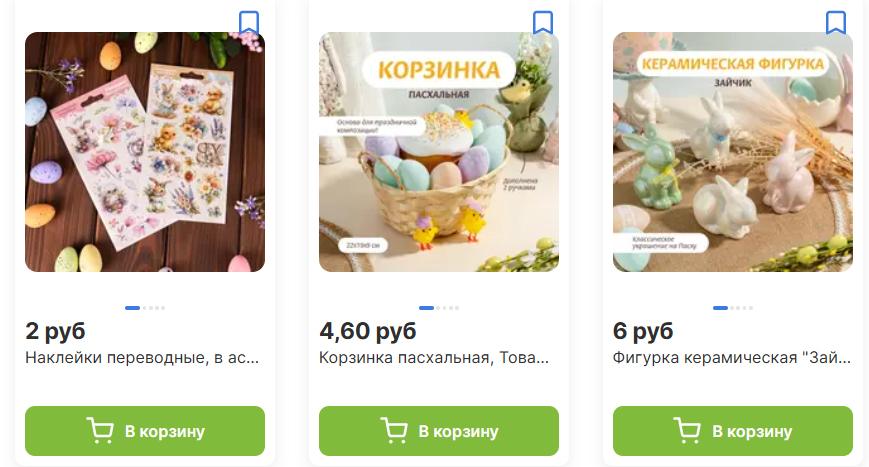Click the cart icon under the 4,60 руб basket
The image size is (869, 467).
[394, 430]
